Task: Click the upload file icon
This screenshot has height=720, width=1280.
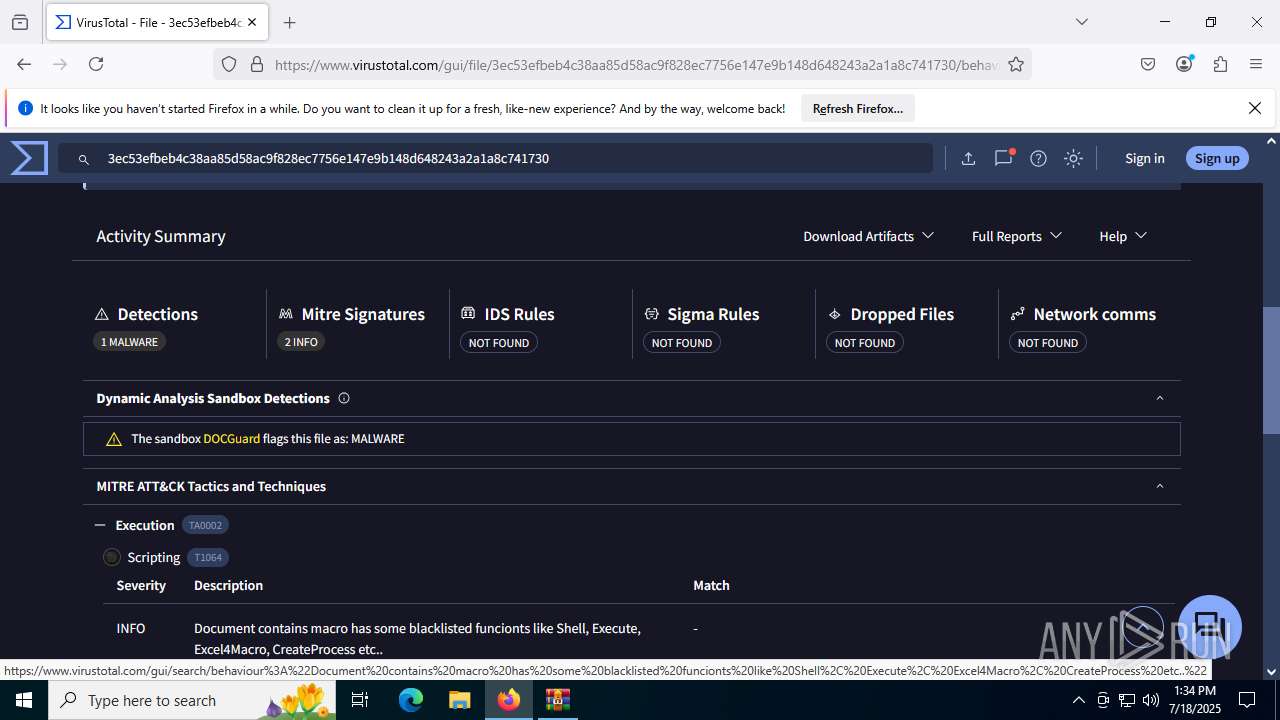Action: tap(968, 158)
